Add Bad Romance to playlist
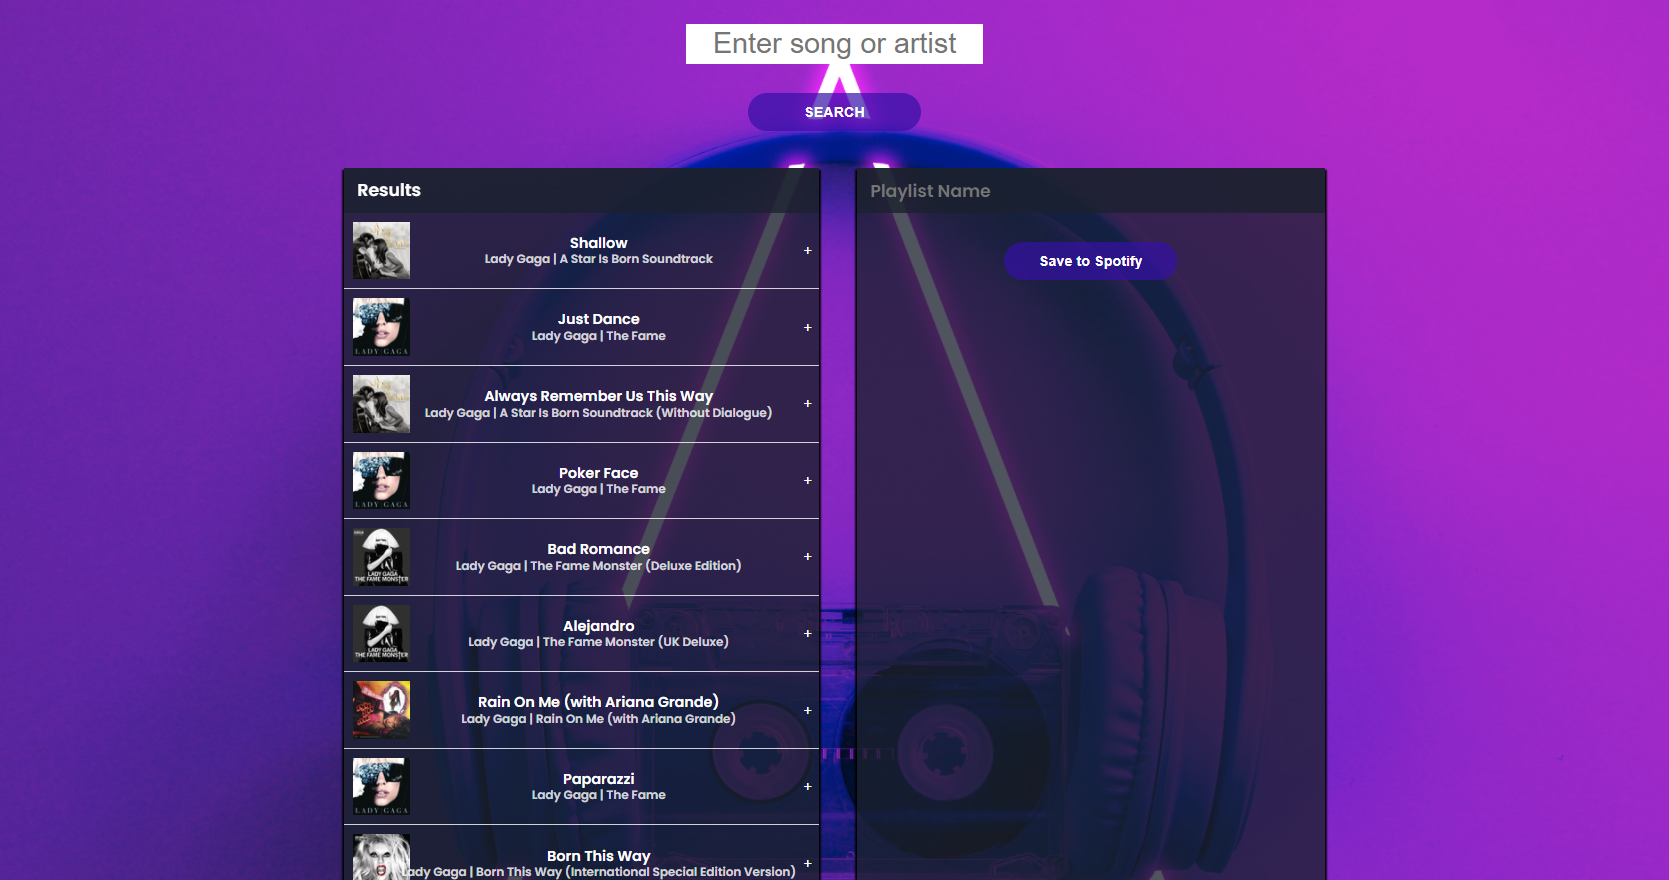This screenshot has height=880, width=1669. click(807, 557)
